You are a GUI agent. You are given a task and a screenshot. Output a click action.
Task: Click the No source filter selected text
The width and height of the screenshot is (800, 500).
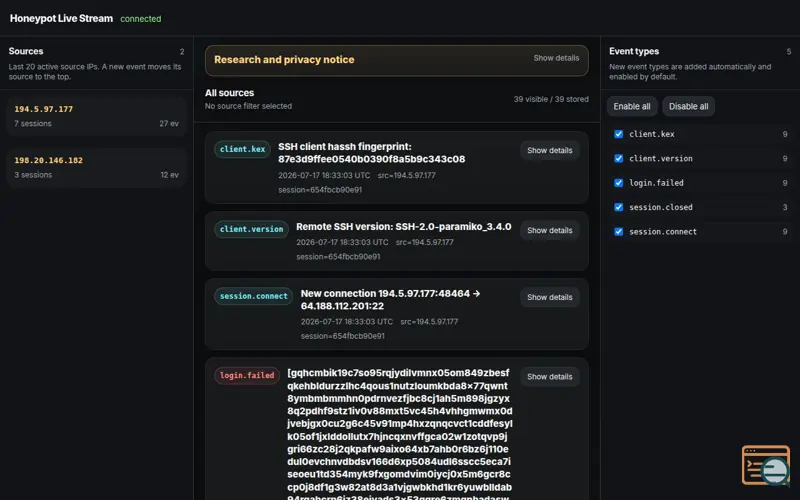click(248, 106)
